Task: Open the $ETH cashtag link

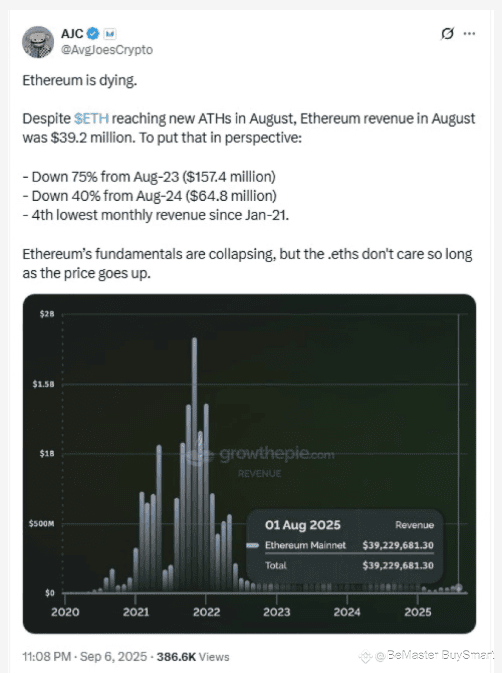Action: [91, 118]
